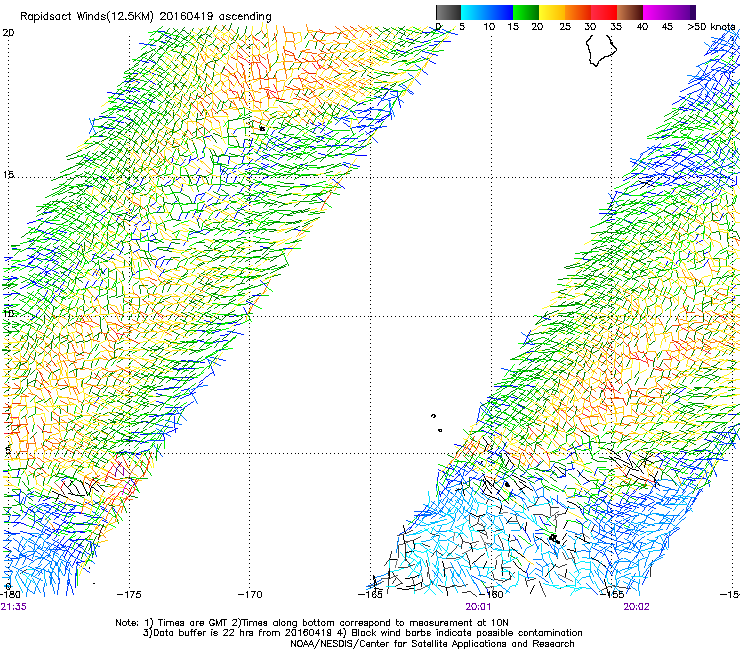The width and height of the screenshot is (740, 650).
Task: Click the green 15–20 knots legend swatch
Action: pyautogui.click(x=526, y=12)
